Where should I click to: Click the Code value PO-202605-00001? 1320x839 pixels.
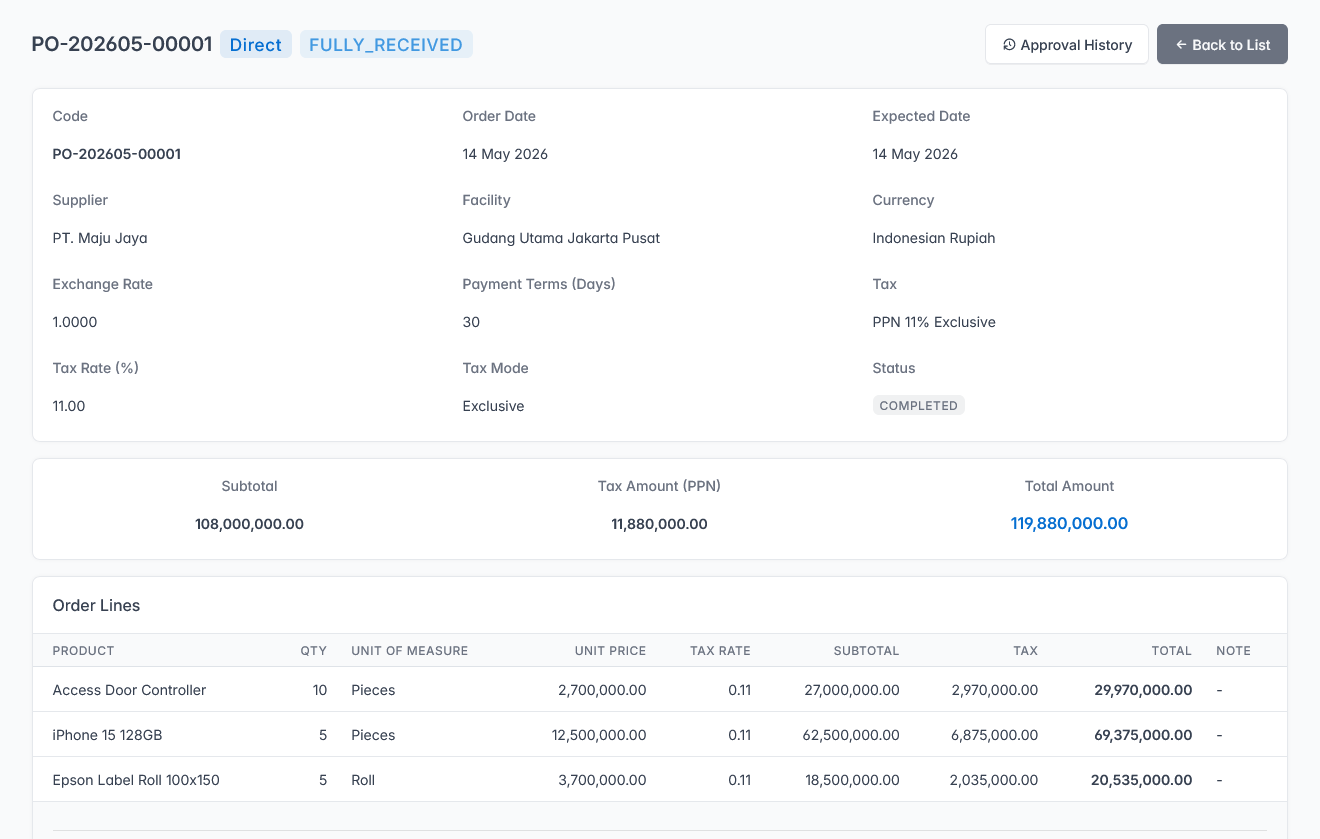pyautogui.click(x=117, y=154)
